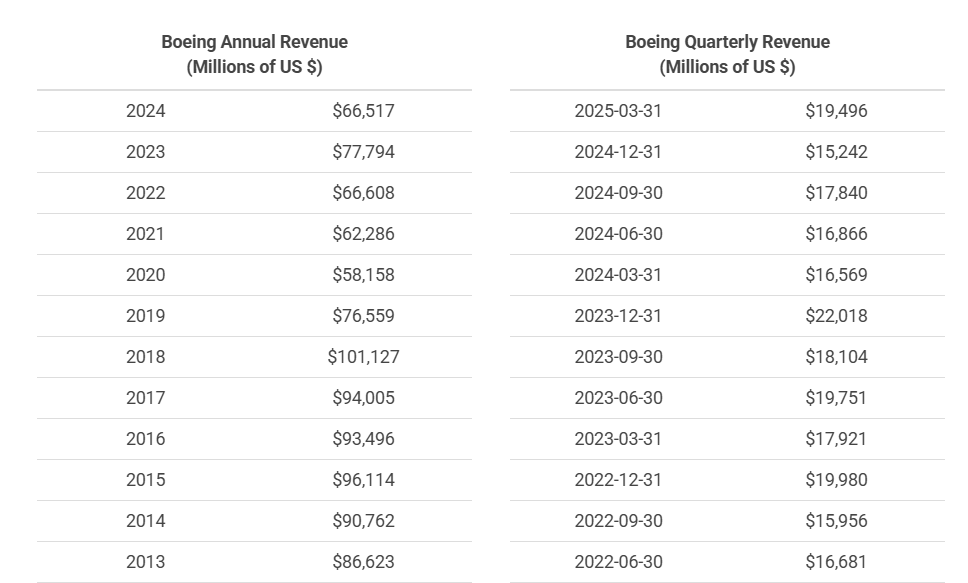Select the 2017 year cell
Image resolution: width=968 pixels, height=583 pixels.
click(146, 398)
